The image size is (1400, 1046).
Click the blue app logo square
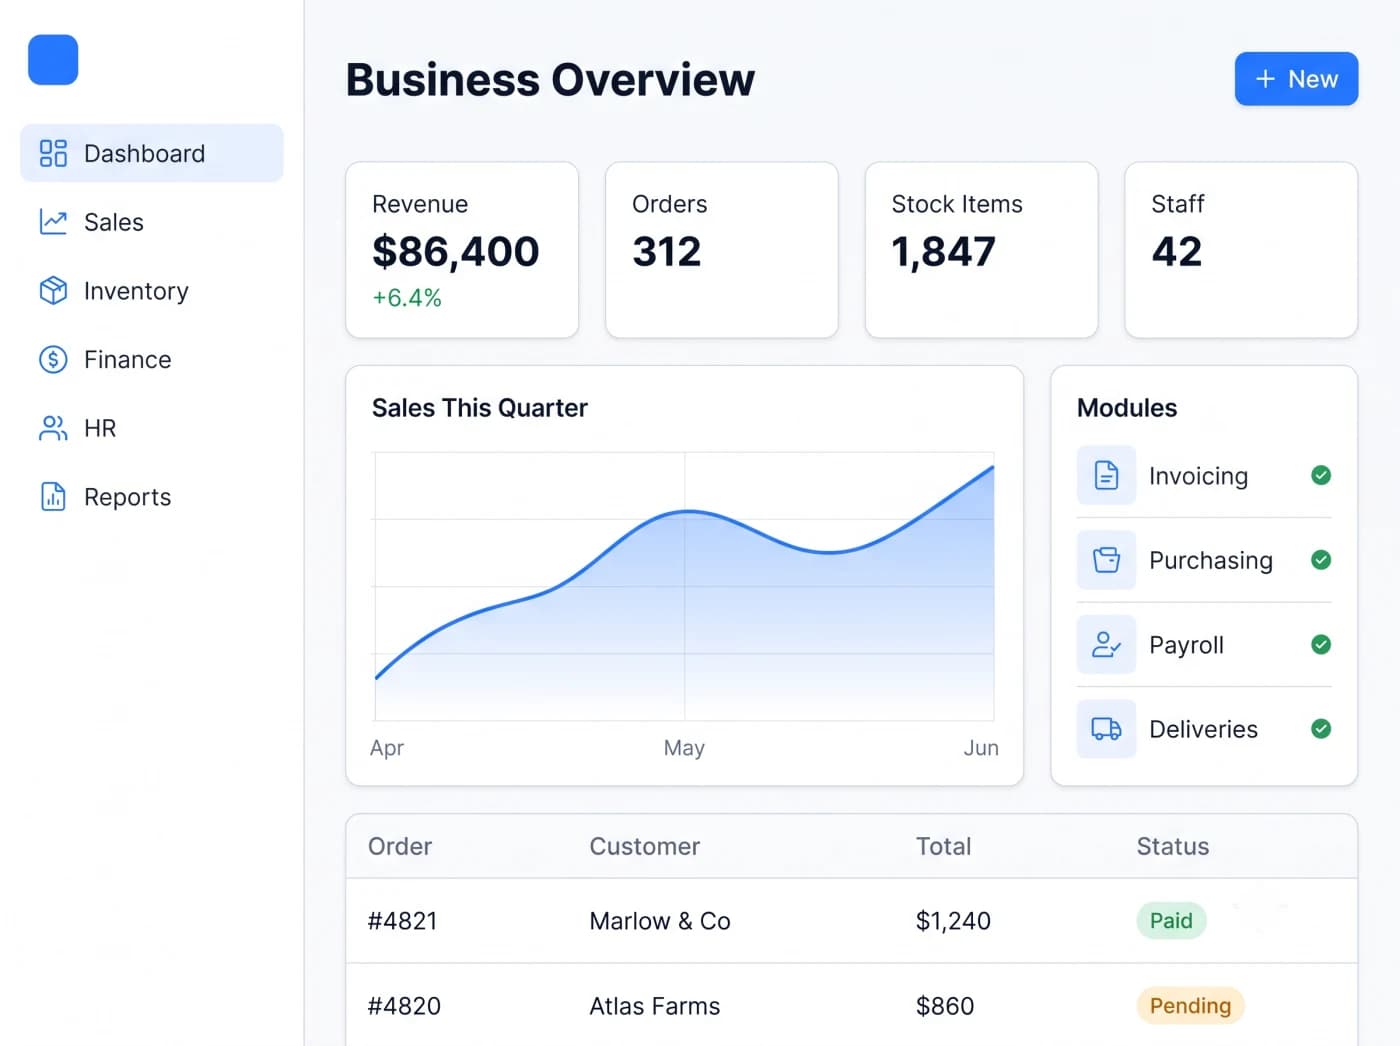click(53, 60)
